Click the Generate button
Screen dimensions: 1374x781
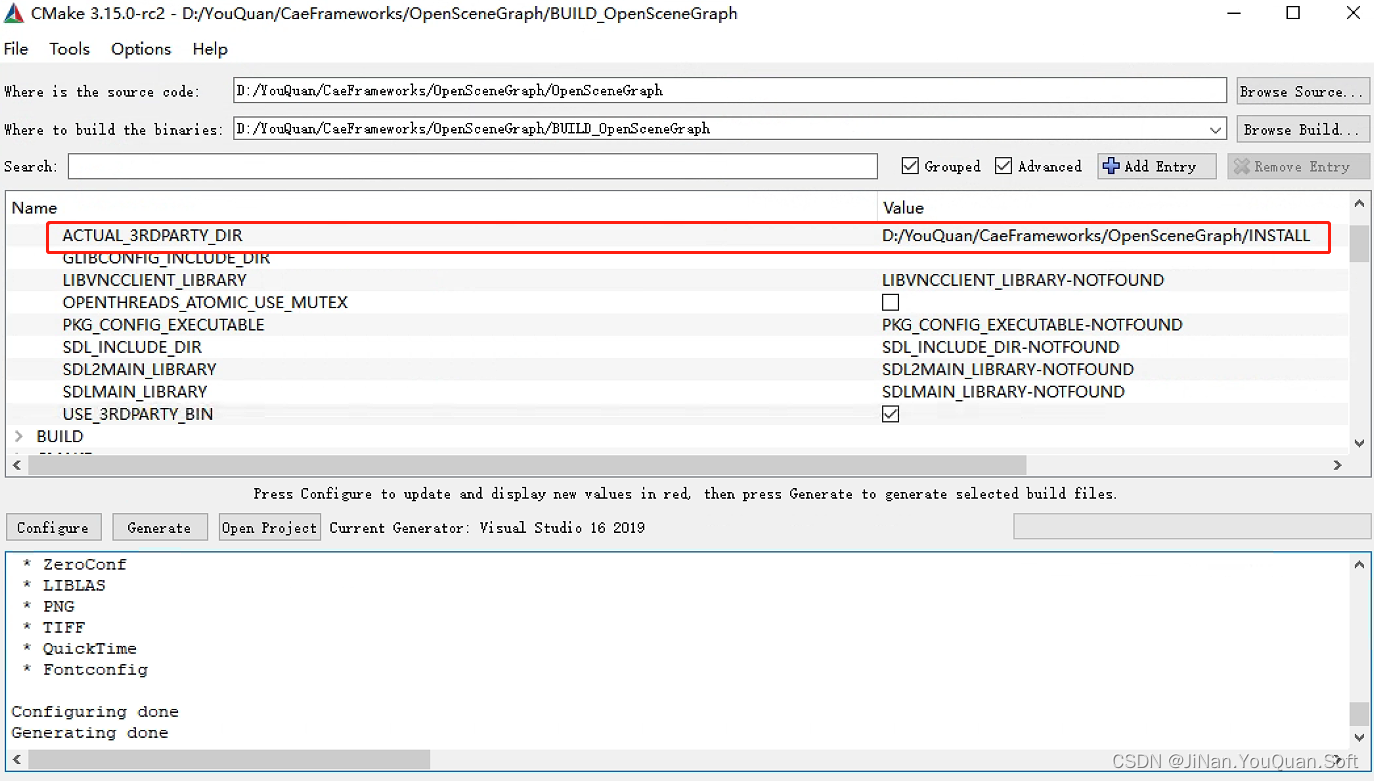pos(159,527)
